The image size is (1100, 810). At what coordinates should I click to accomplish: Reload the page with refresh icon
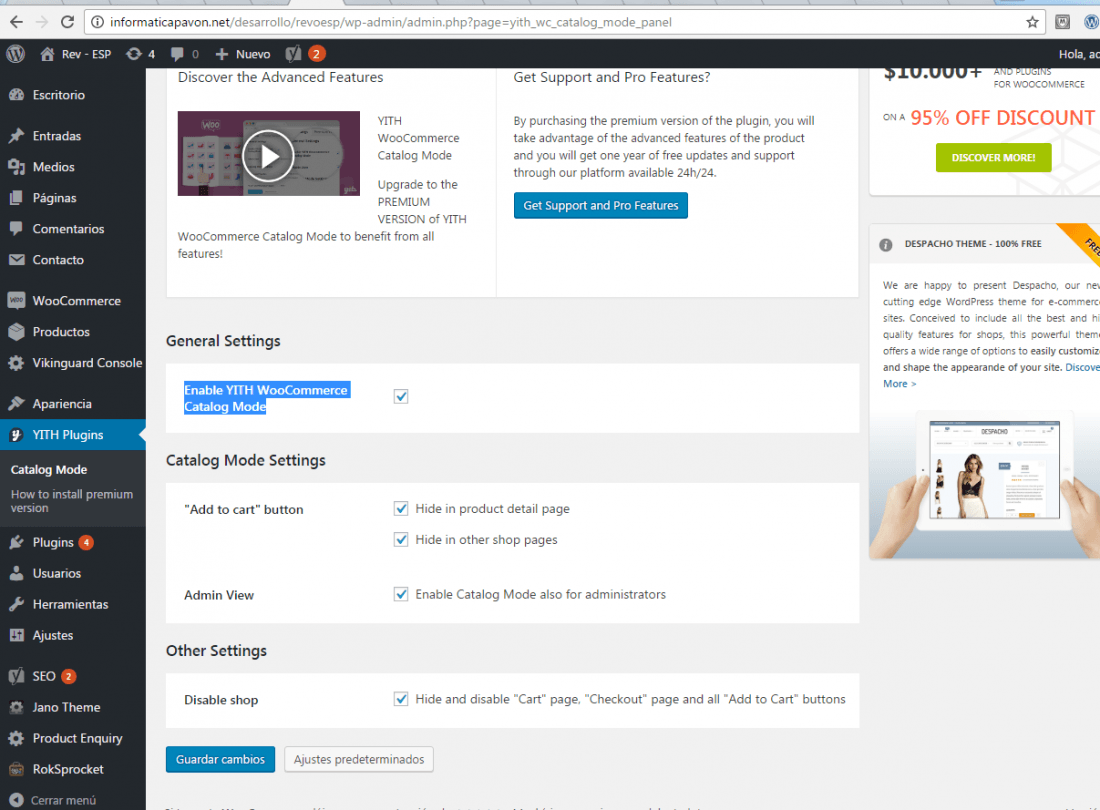click(67, 22)
